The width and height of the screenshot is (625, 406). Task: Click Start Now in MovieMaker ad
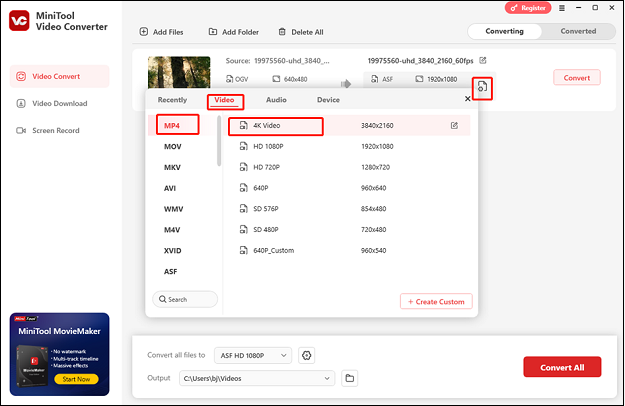[x=76, y=379]
